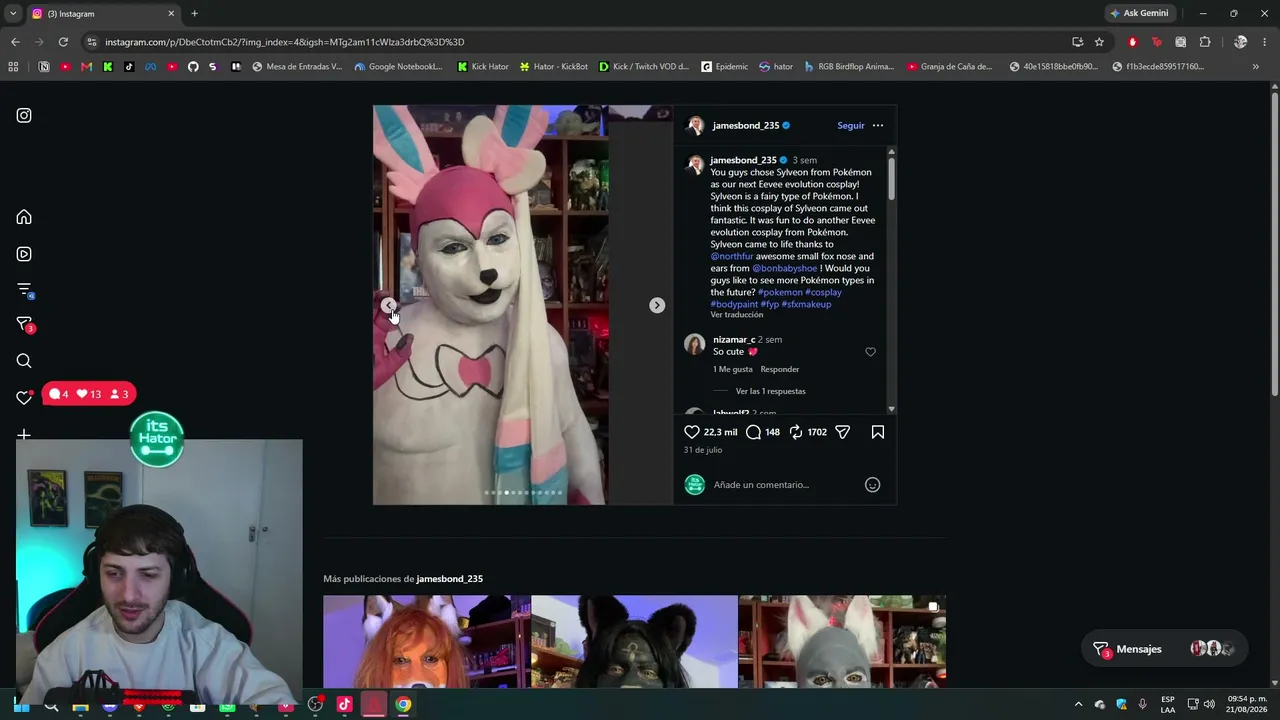
Task: Open the create new post plus icon
Action: pos(24,435)
